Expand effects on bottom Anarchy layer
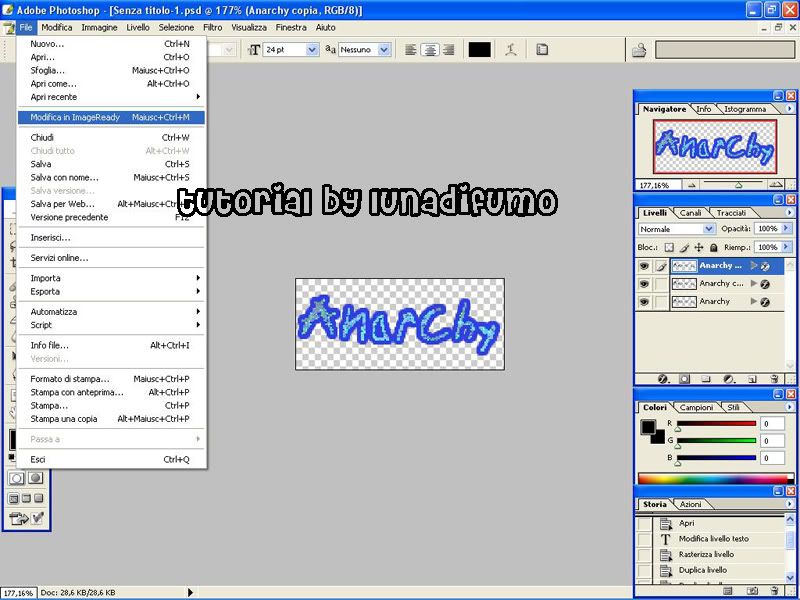The image size is (800, 600). click(x=754, y=302)
